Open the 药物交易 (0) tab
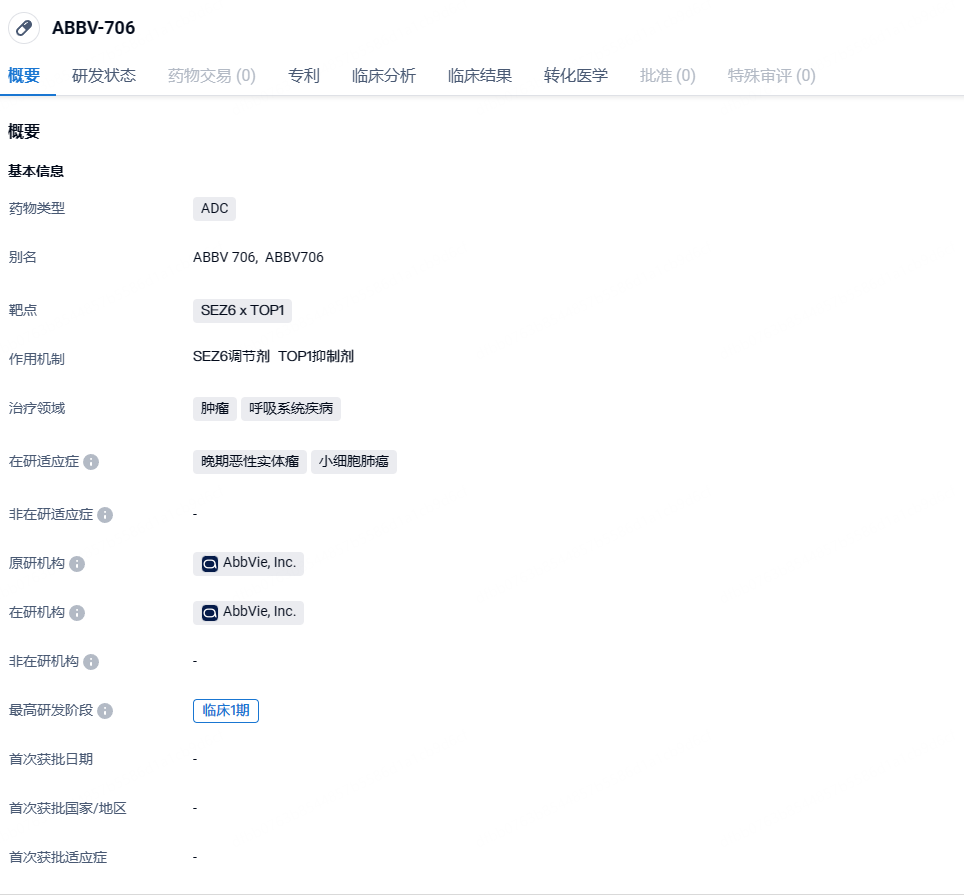 [211, 76]
